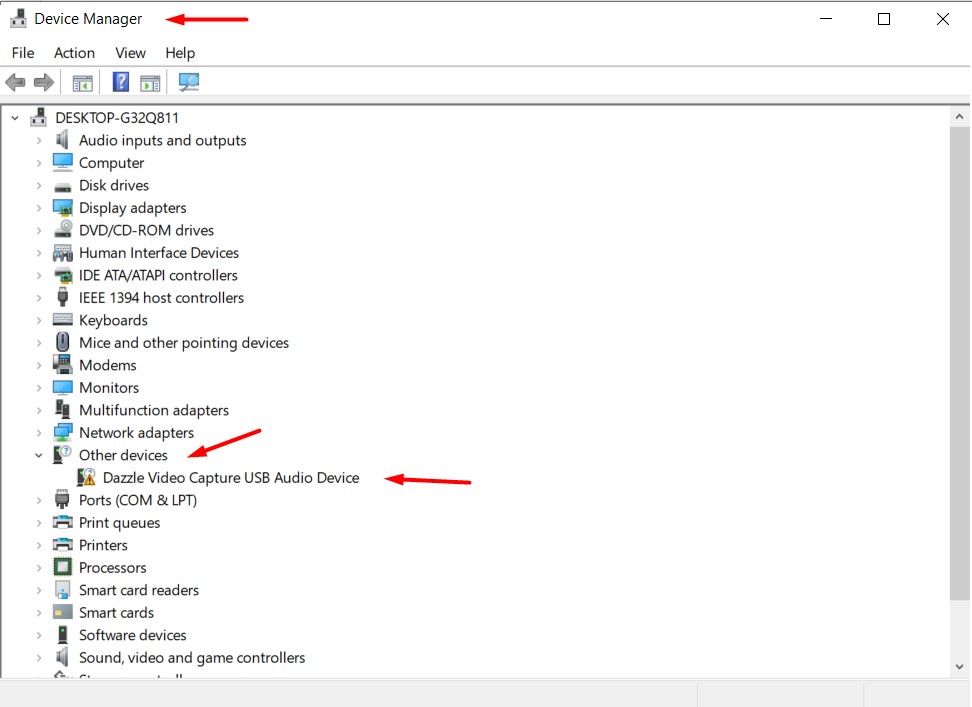Click the show/hide action pane icon
The height and width of the screenshot is (707, 972).
150,82
